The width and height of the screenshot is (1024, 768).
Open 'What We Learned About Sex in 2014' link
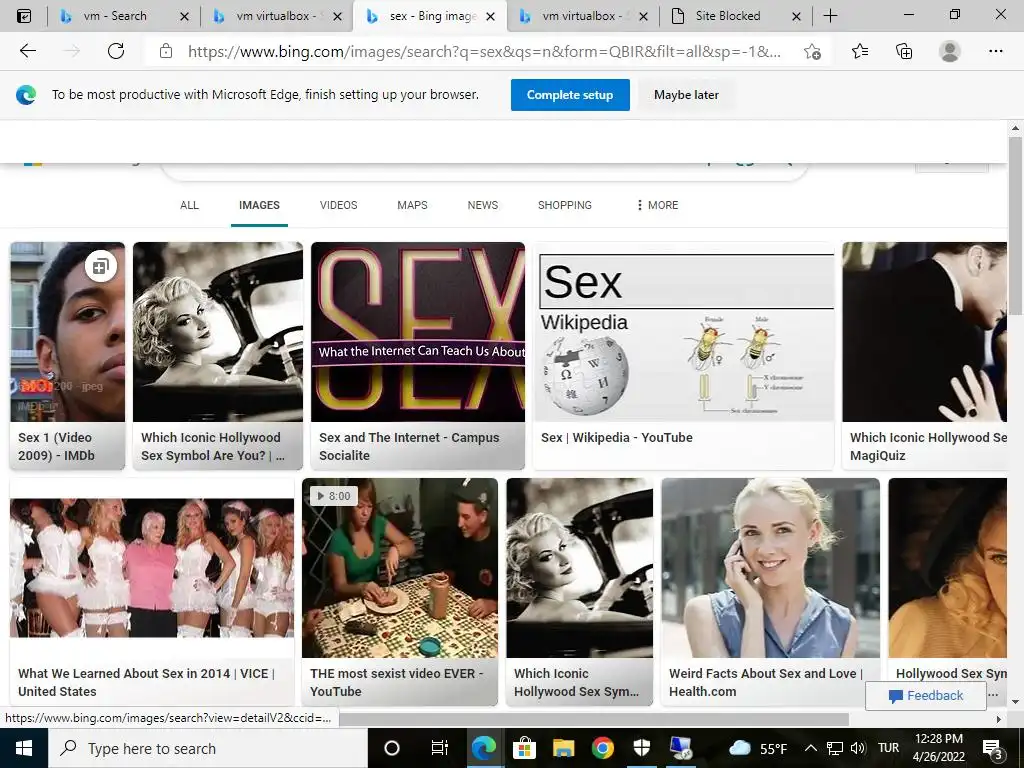click(146, 682)
